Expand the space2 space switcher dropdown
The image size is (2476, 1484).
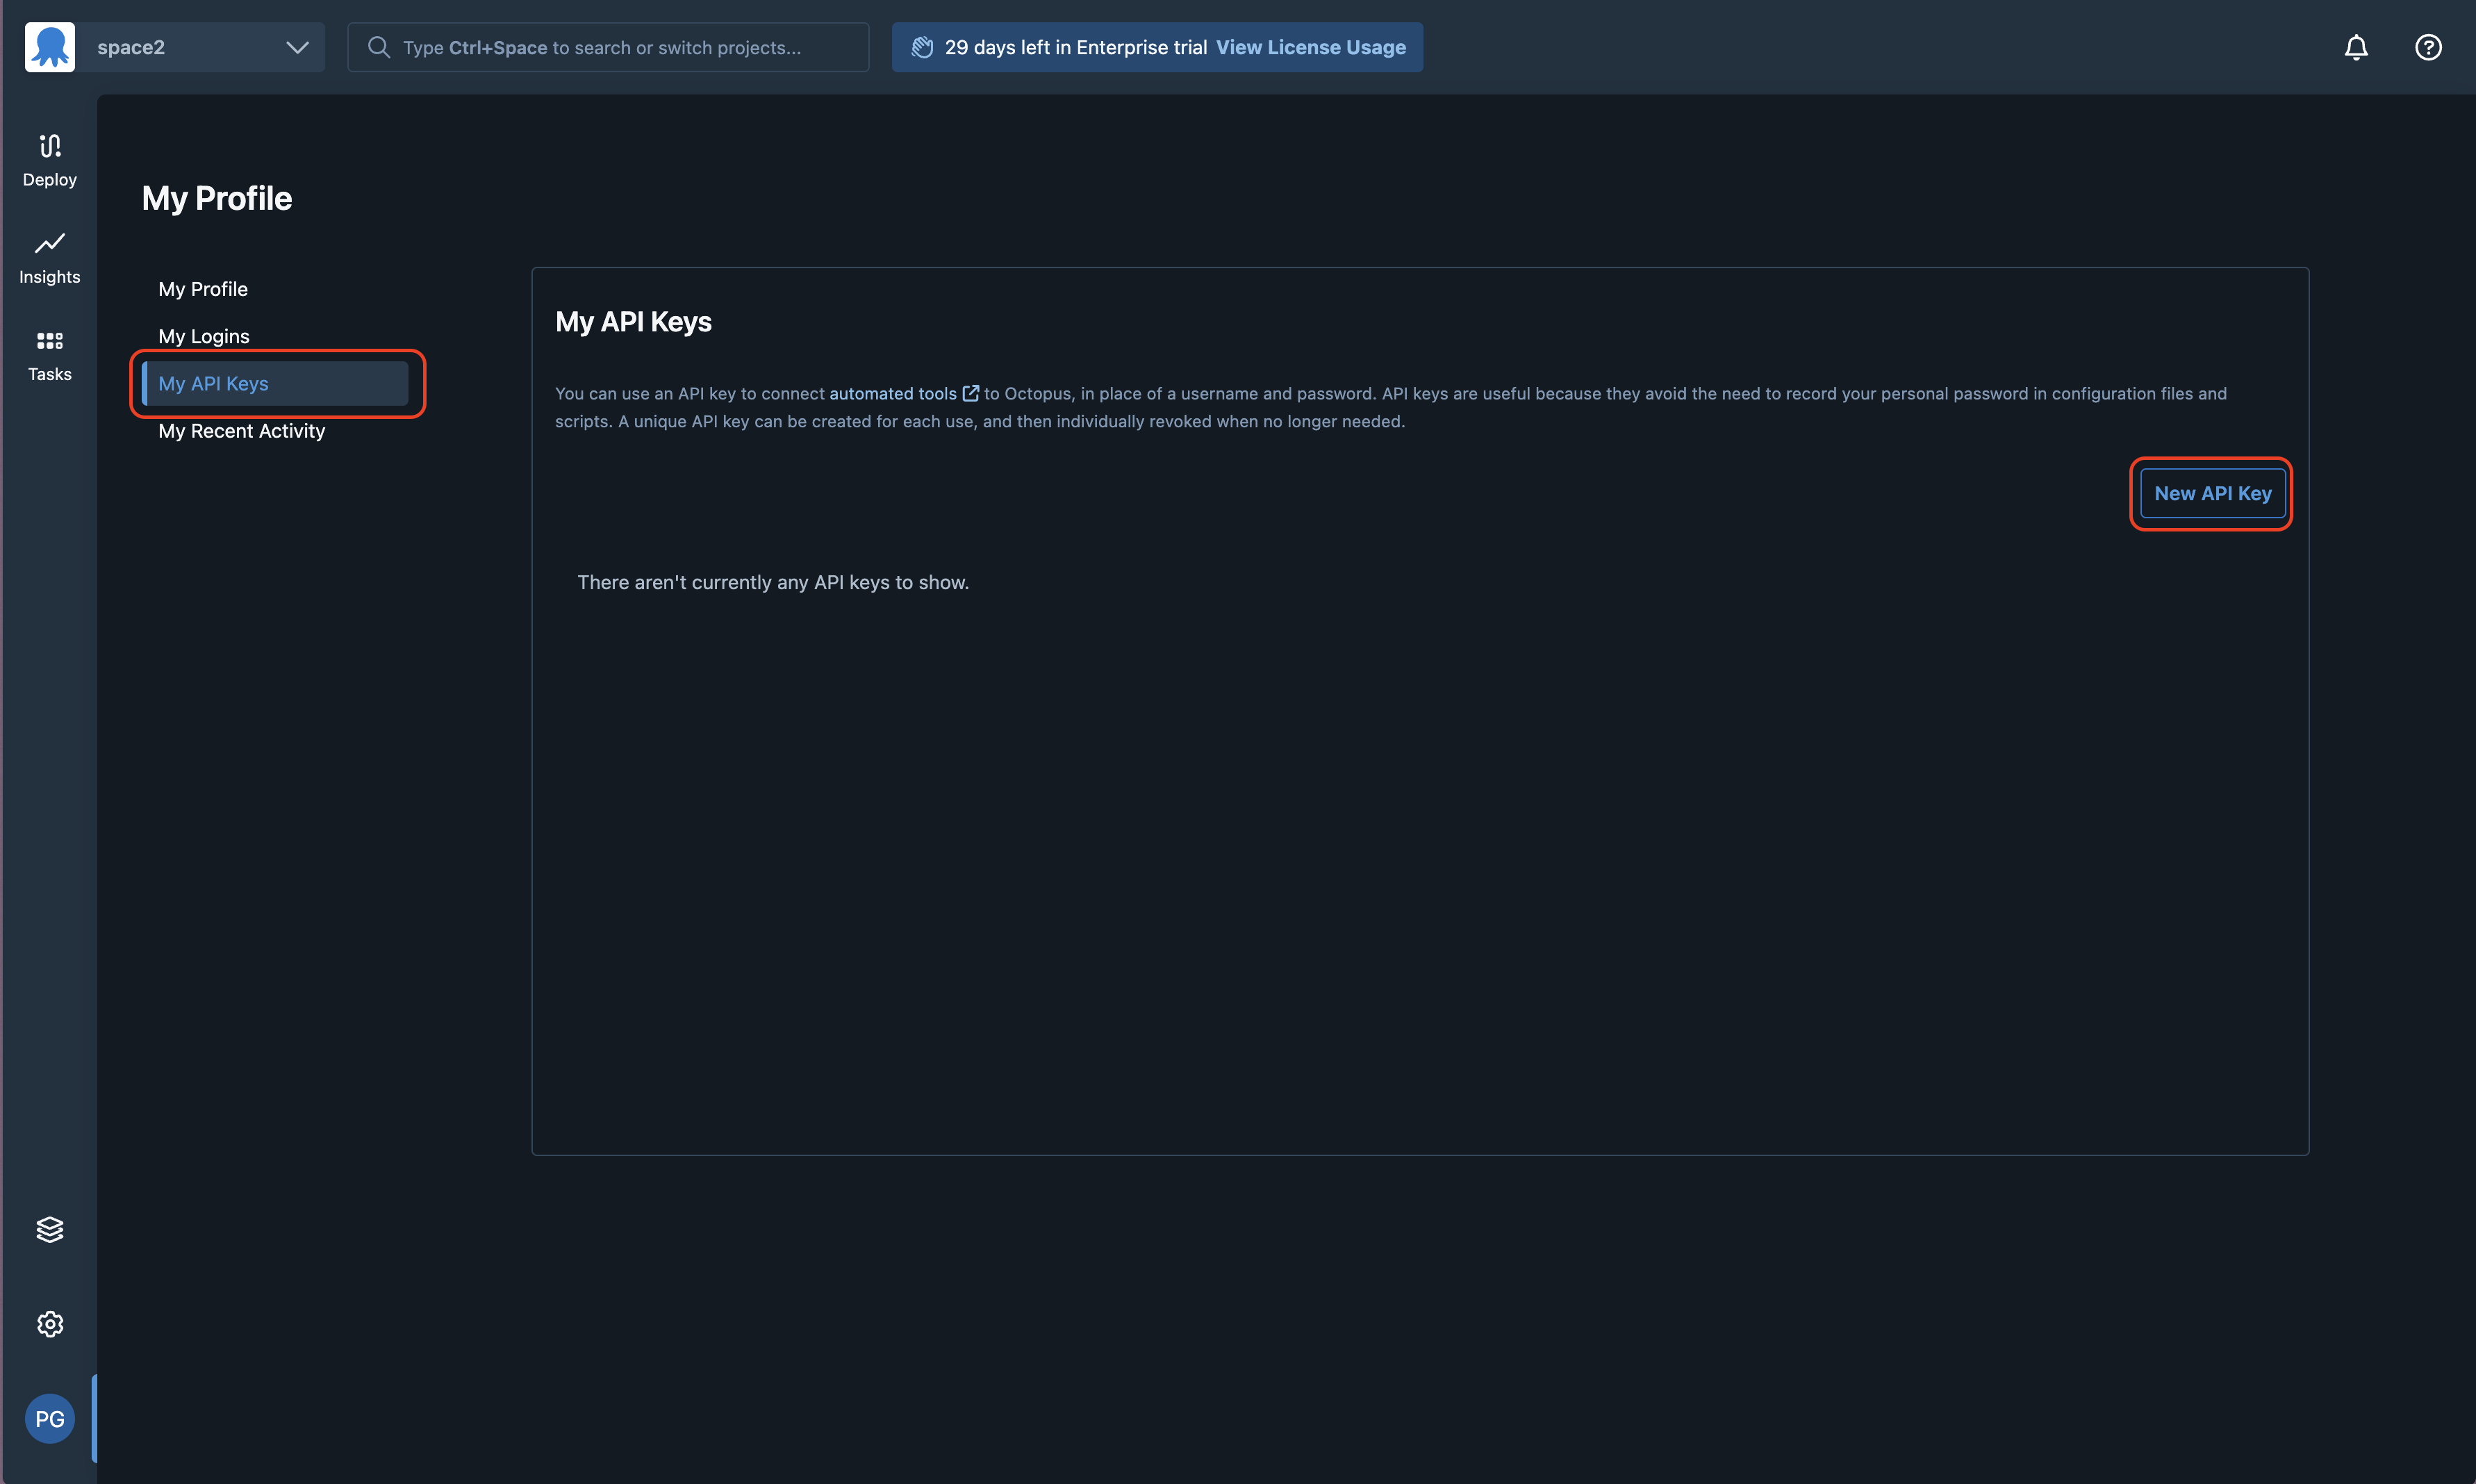[297, 47]
